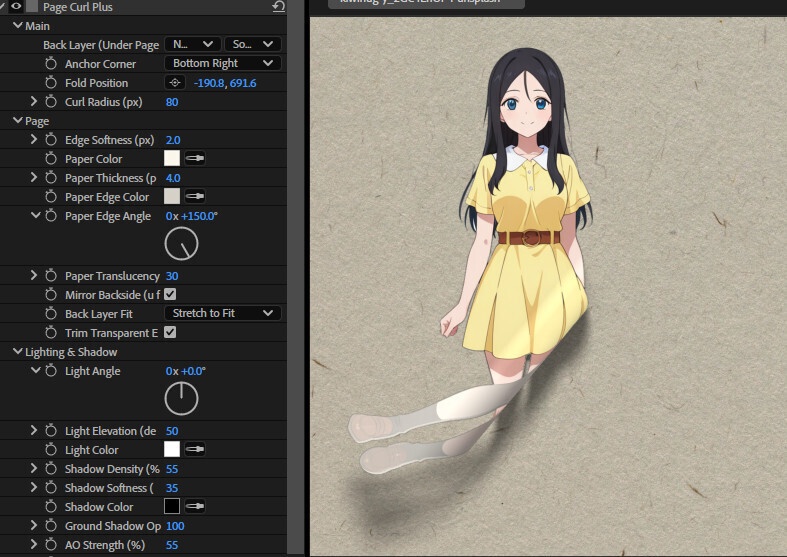Click the Ground Shadow Opacity value 100

(175, 526)
